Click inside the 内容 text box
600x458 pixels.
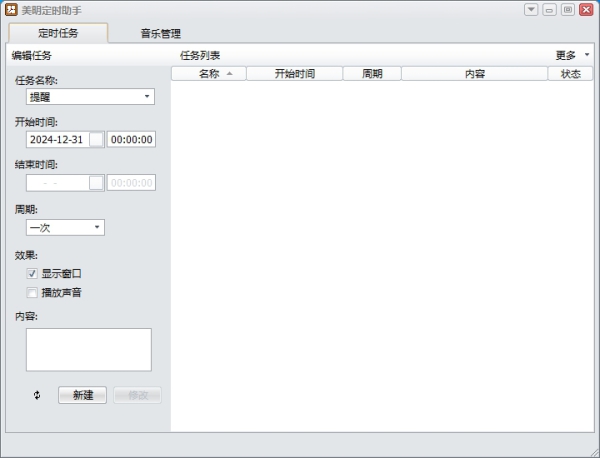pyautogui.click(x=89, y=349)
